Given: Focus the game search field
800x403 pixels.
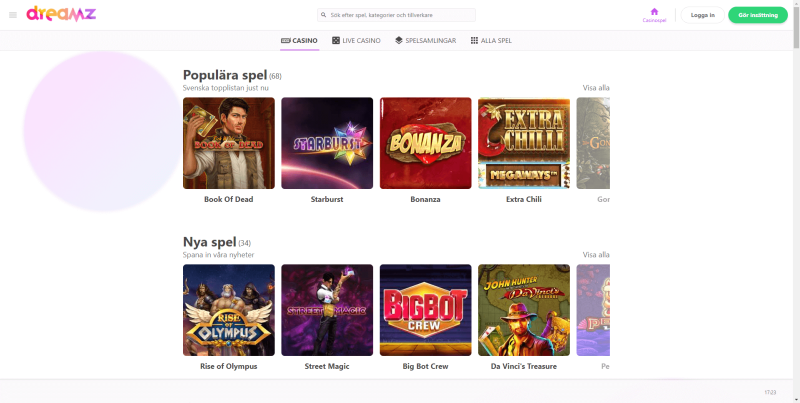Looking at the screenshot, I should [x=396, y=15].
